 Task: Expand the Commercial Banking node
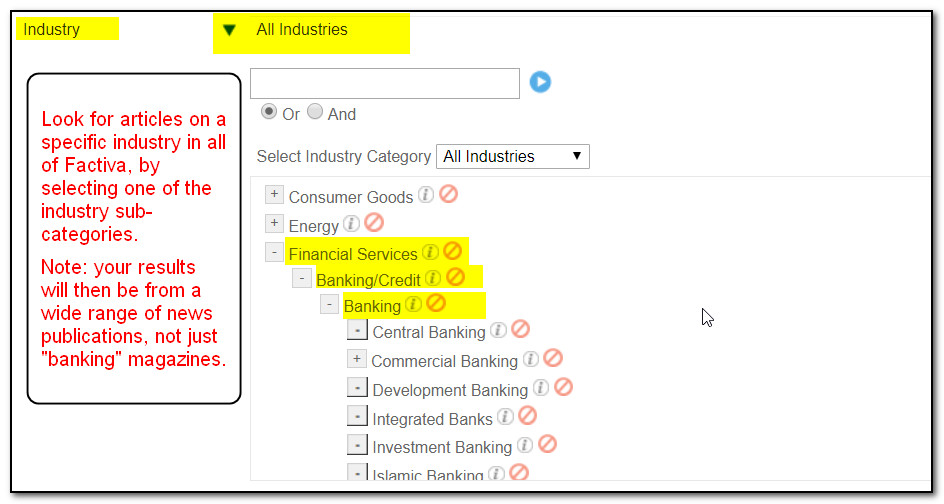[x=357, y=359]
